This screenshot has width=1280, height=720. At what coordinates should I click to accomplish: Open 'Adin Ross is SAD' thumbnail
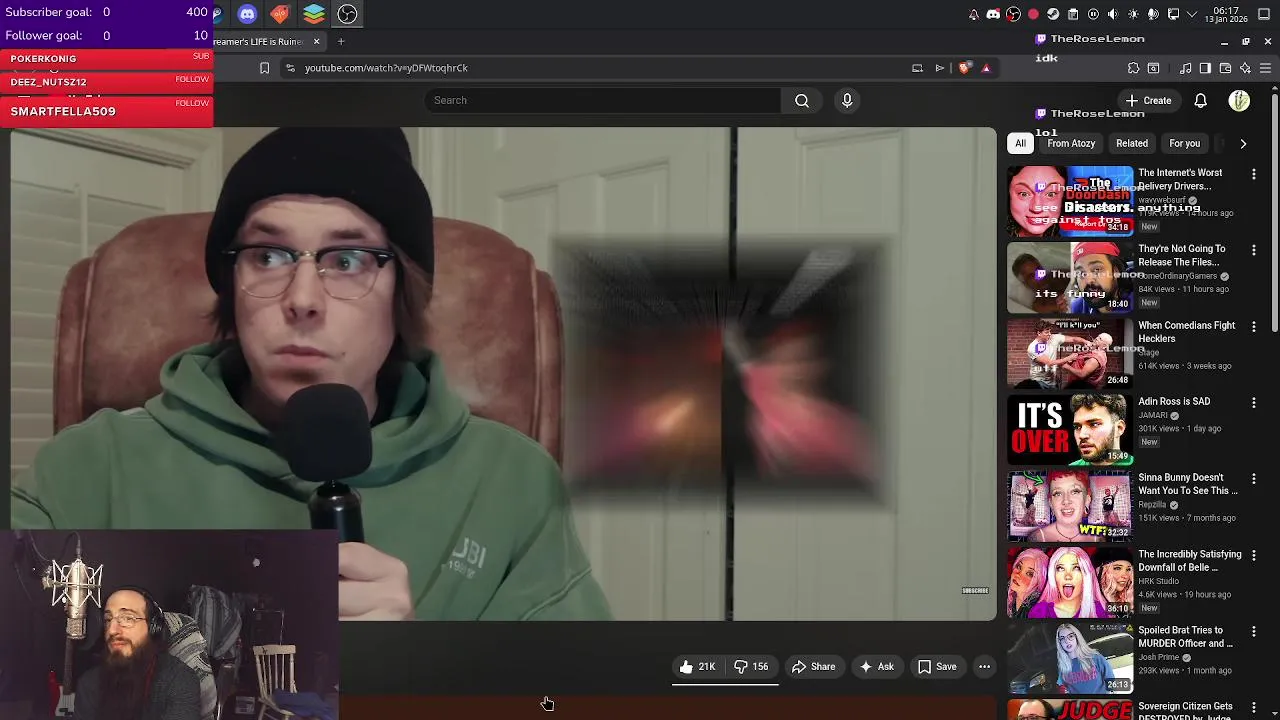[x=1069, y=429]
